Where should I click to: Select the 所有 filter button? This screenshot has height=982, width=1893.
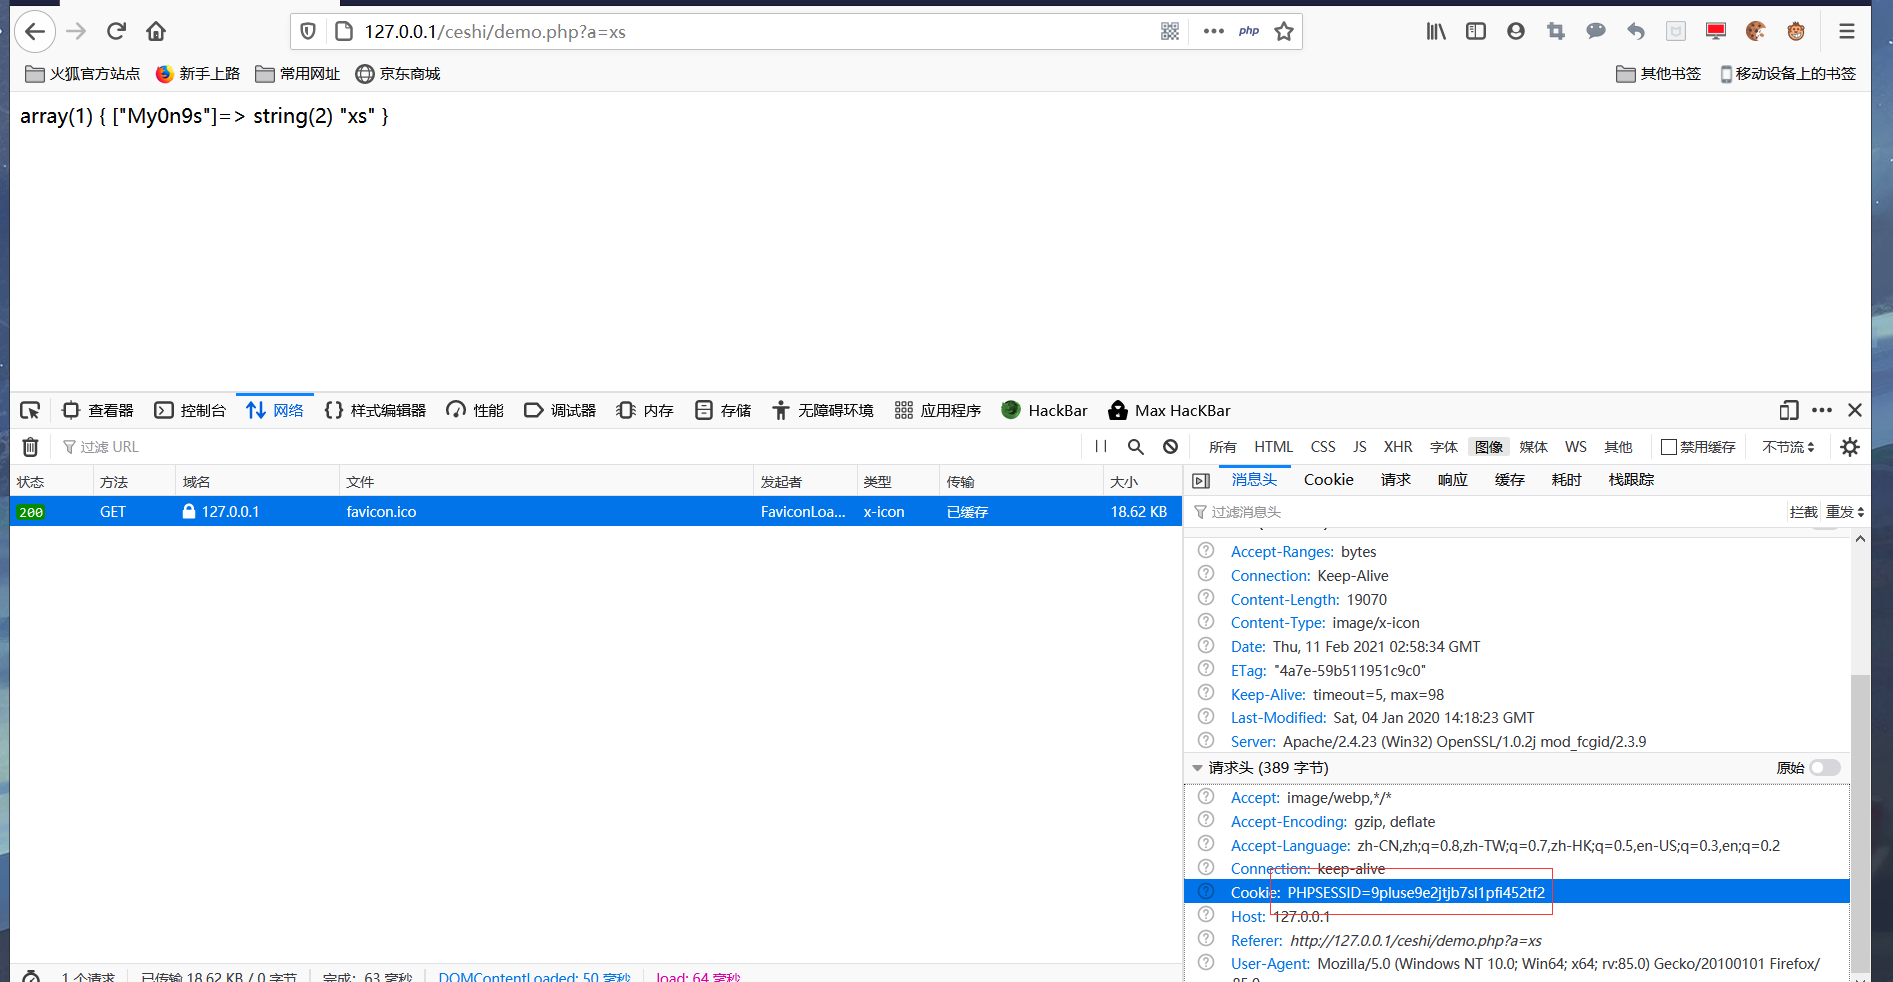coord(1223,447)
